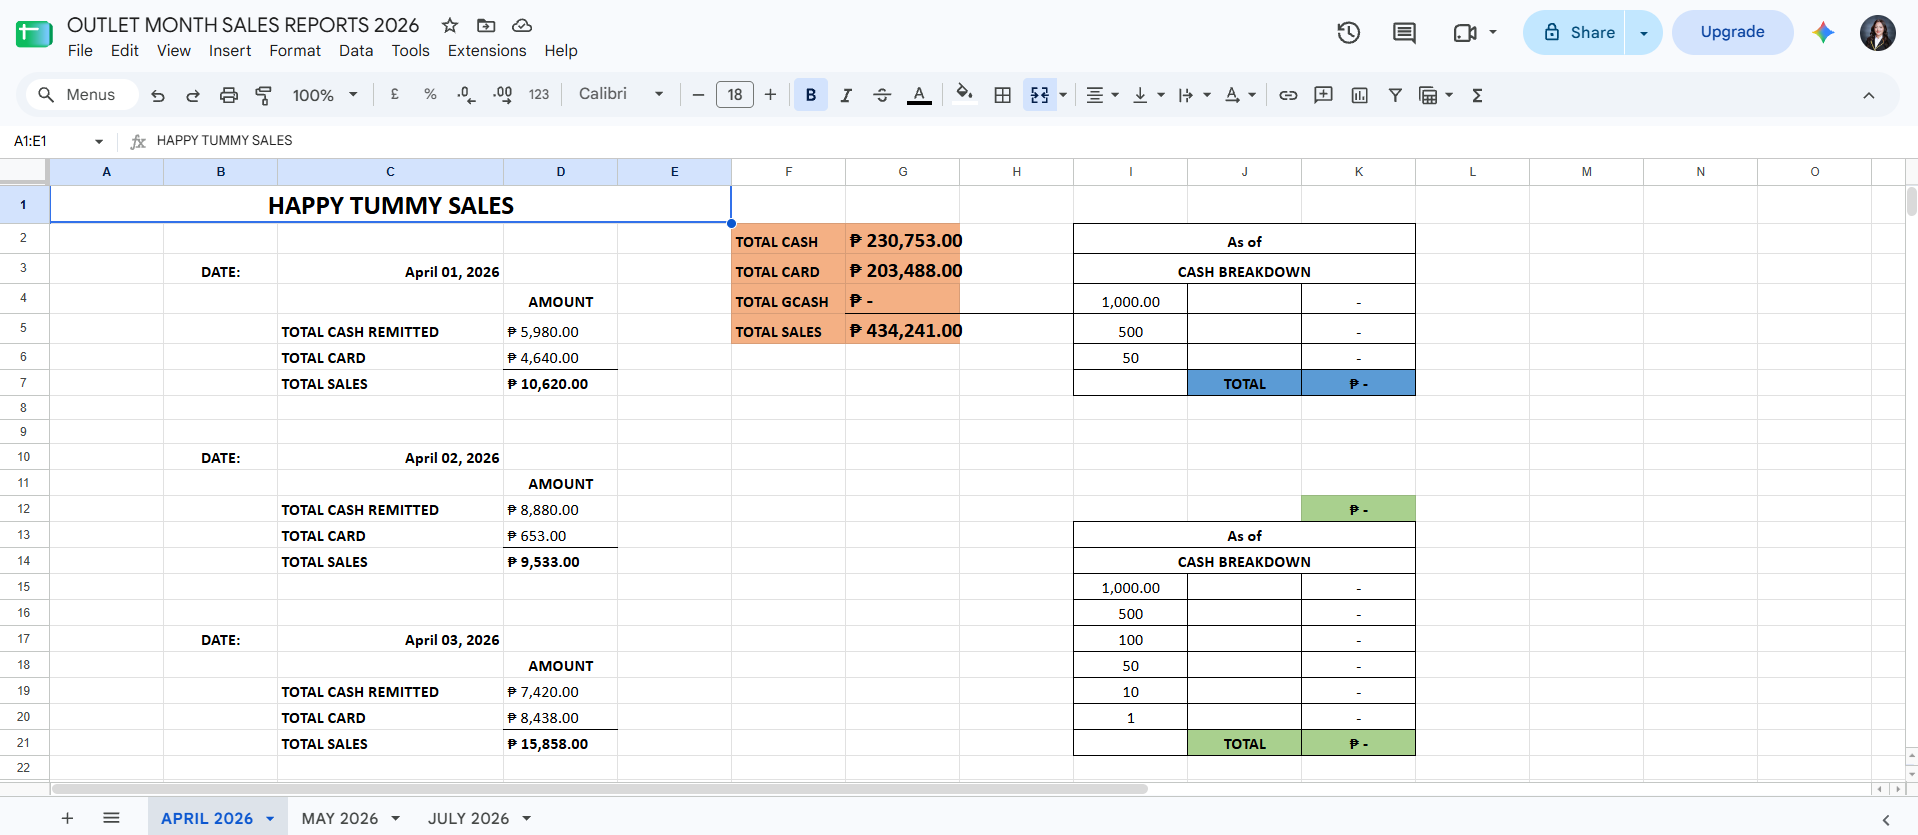1918x835 pixels.
Task: Insert a comment
Action: [x=1323, y=95]
